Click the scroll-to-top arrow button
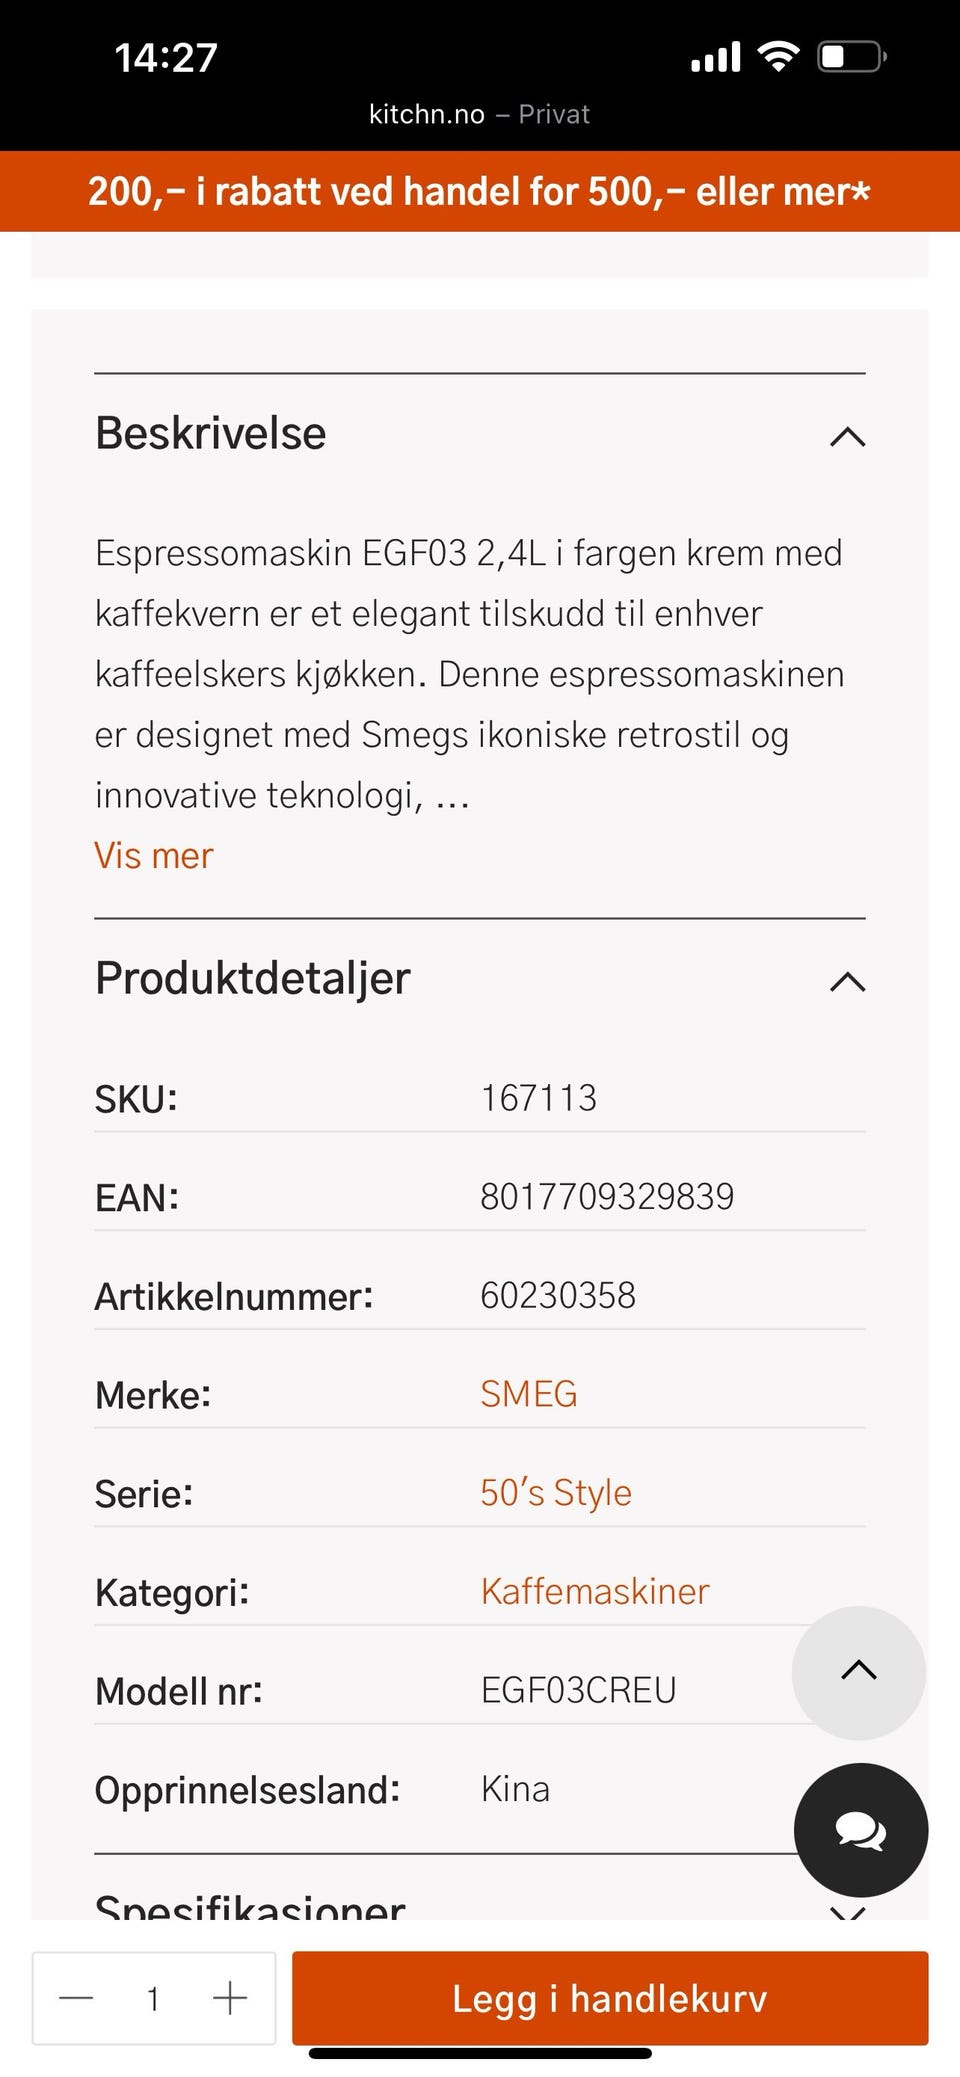960x2077 pixels. (858, 1671)
